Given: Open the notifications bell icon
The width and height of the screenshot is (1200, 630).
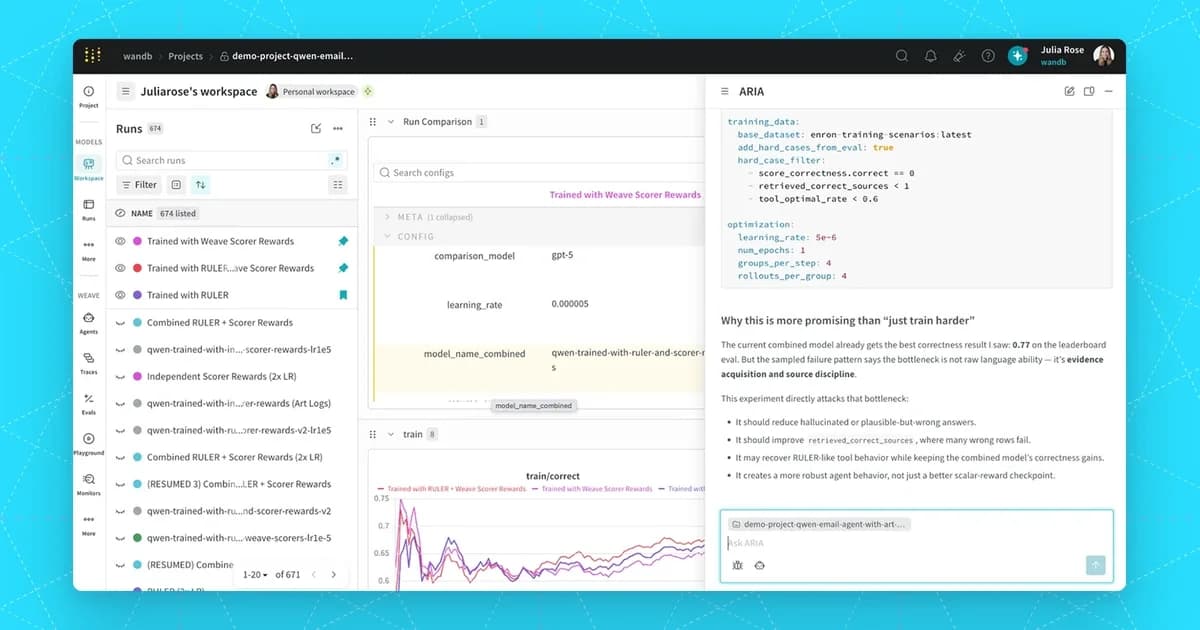Looking at the screenshot, I should click(x=931, y=56).
